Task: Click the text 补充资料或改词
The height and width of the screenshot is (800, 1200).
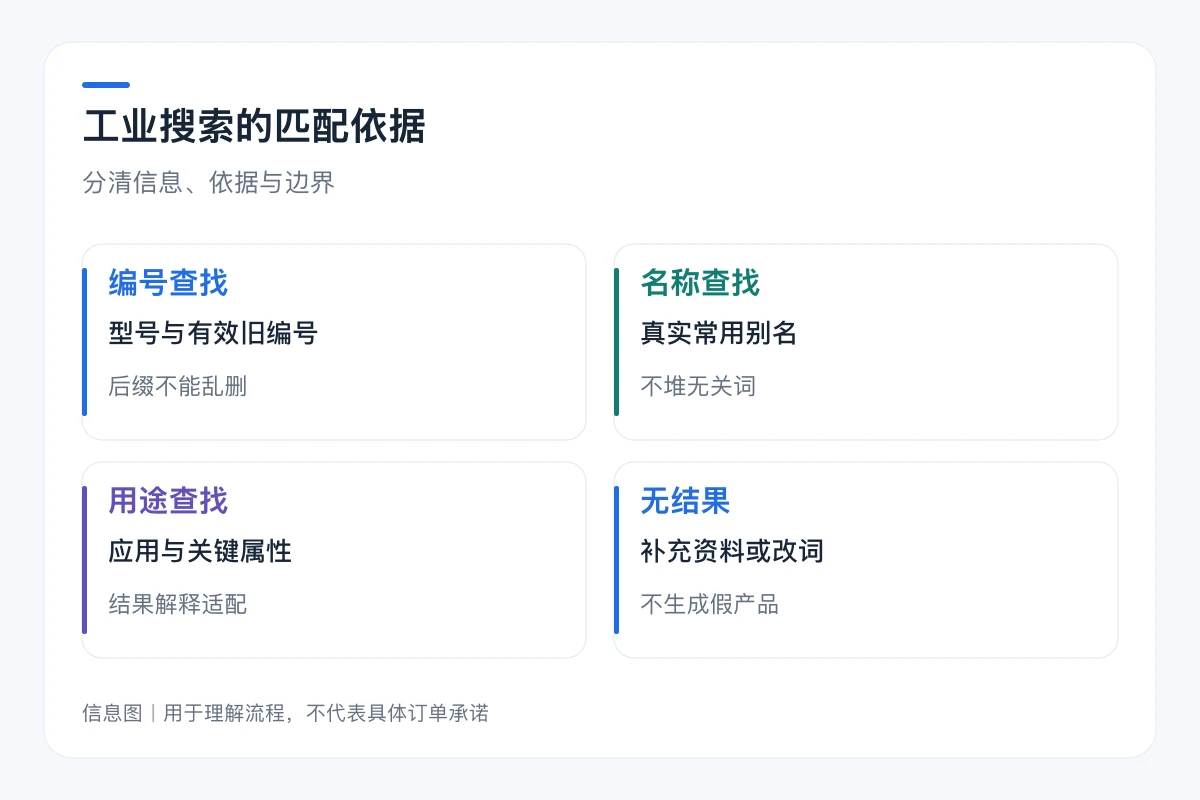Action: point(732,551)
